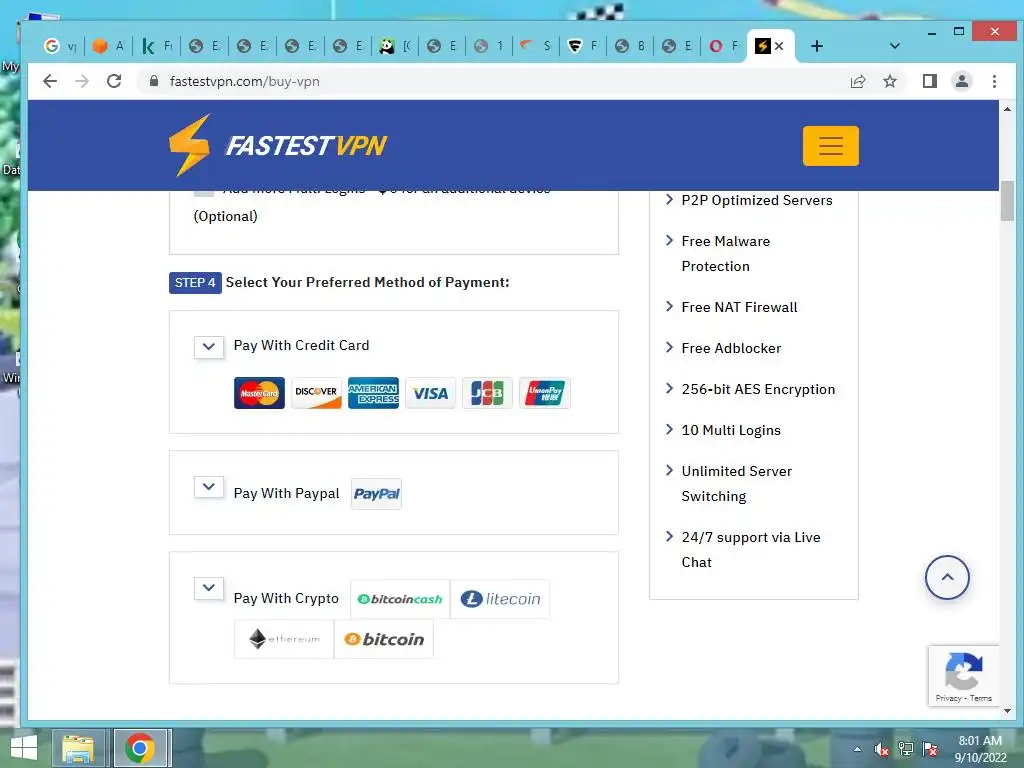Click the FastestVPN lightning bolt logo
Screen dimensions: 1024x768
189,145
